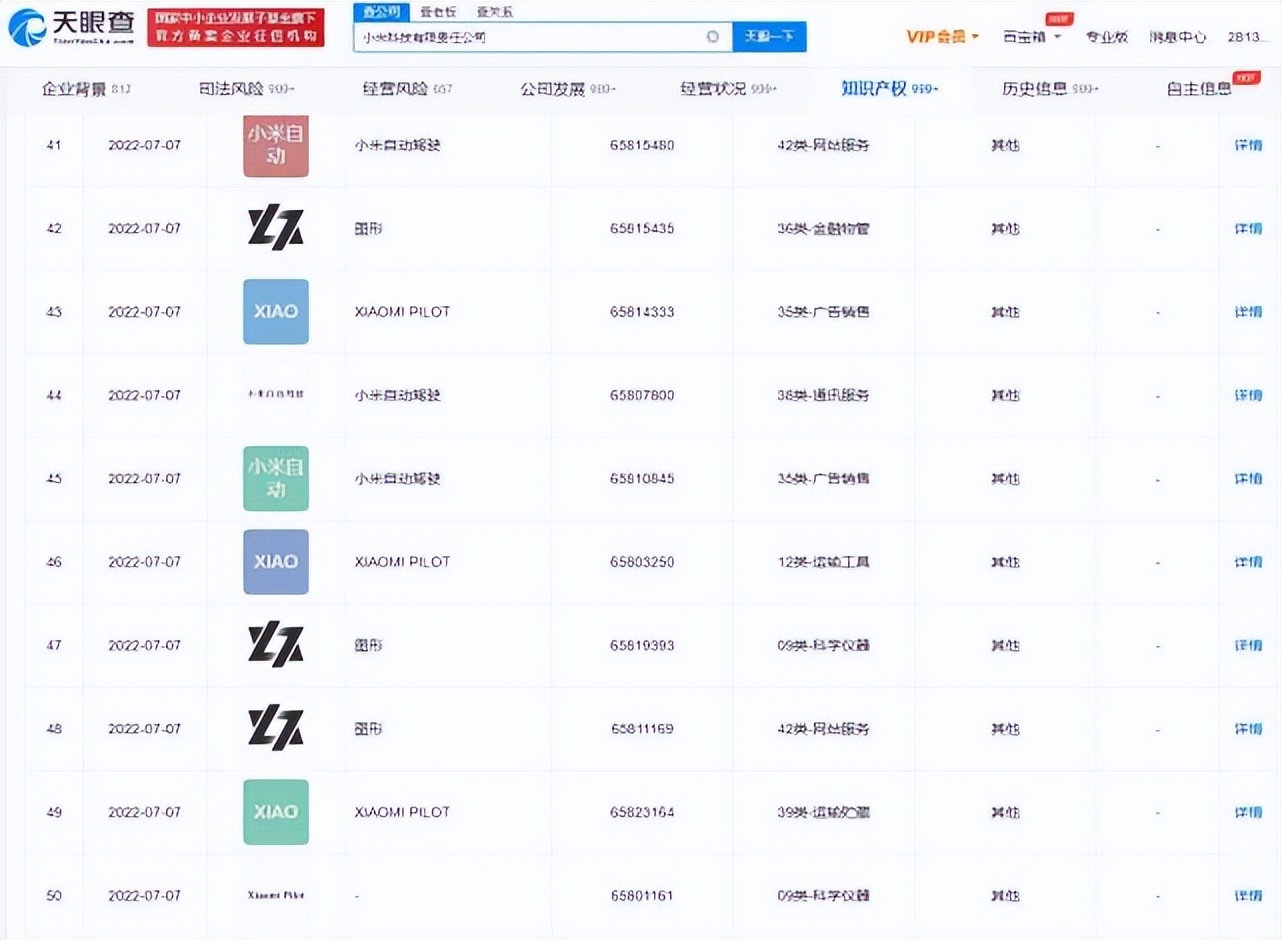
Task: Select registration number 65801161
Action: point(642,895)
